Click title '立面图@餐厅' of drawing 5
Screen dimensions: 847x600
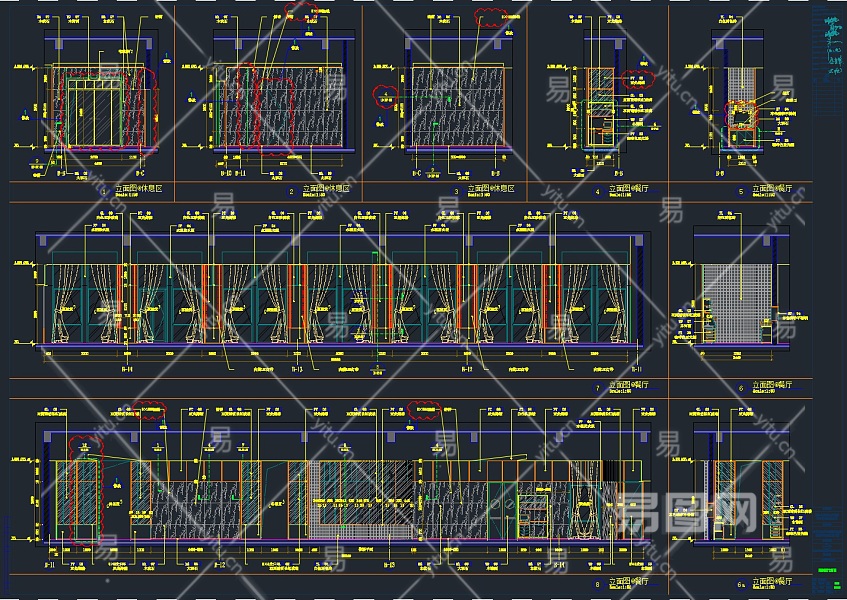[x=772, y=188]
